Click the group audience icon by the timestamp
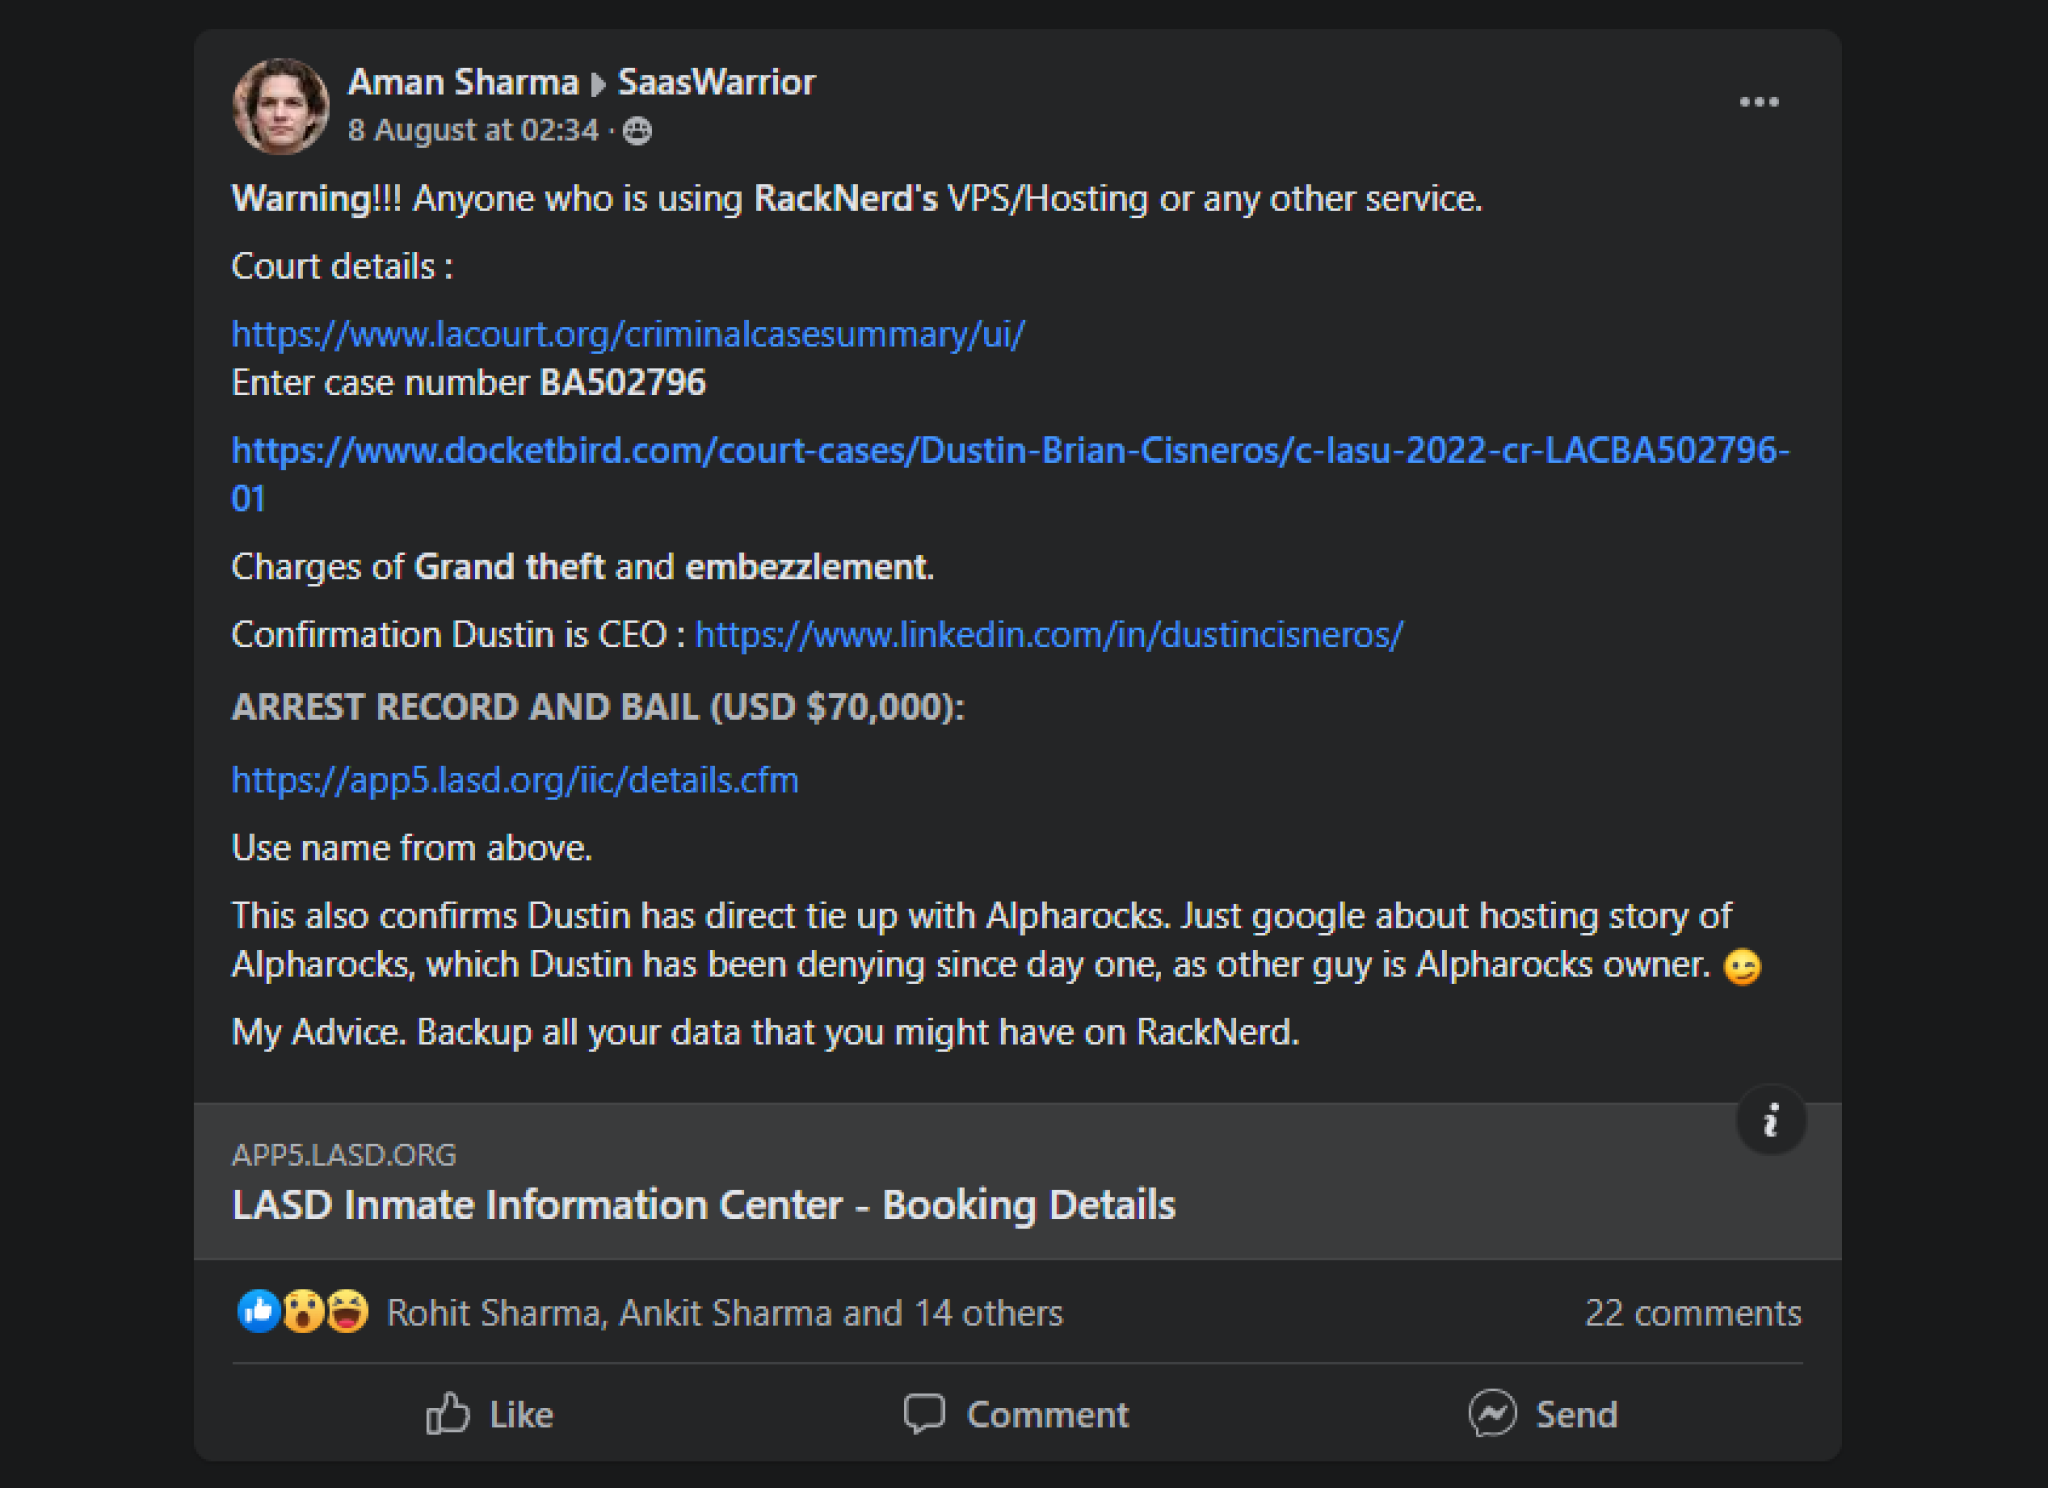 point(637,131)
